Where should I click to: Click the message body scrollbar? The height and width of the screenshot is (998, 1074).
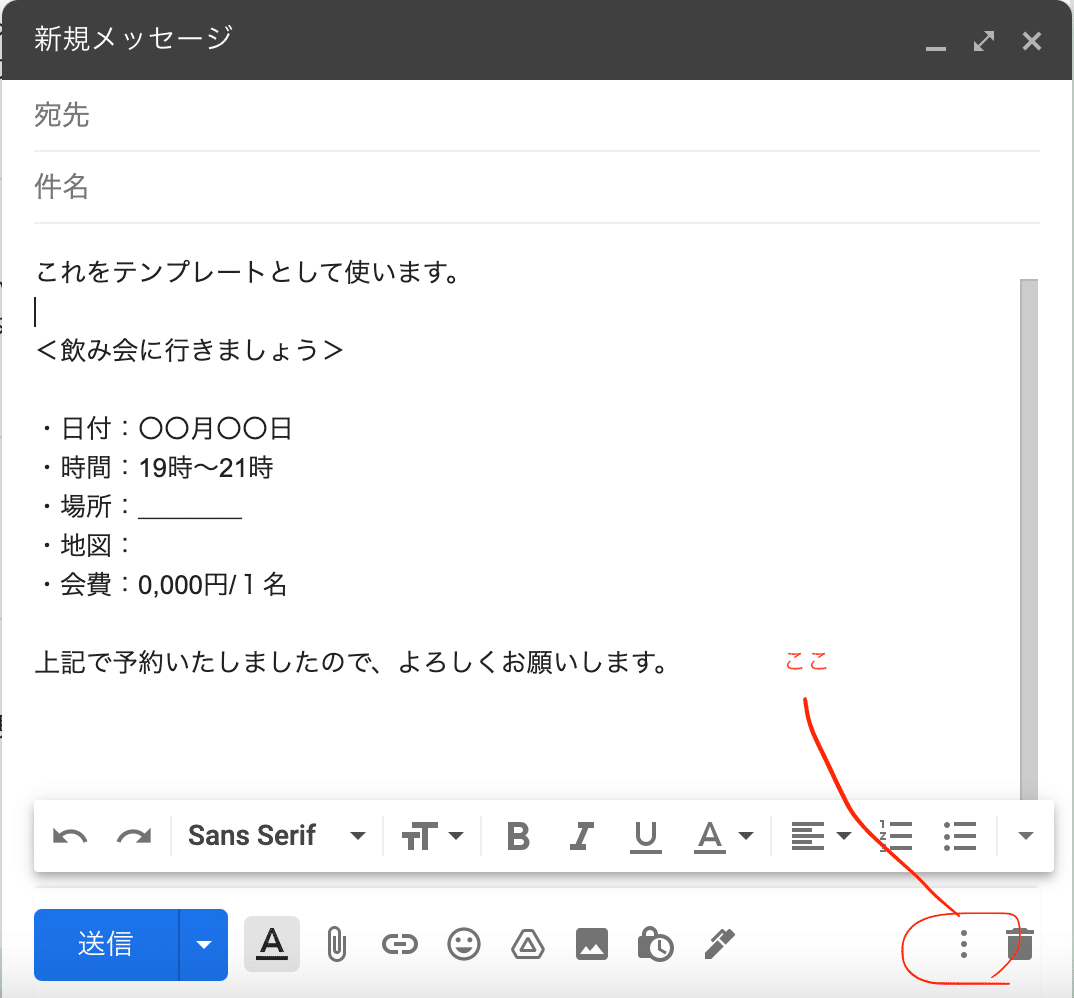point(1029,539)
